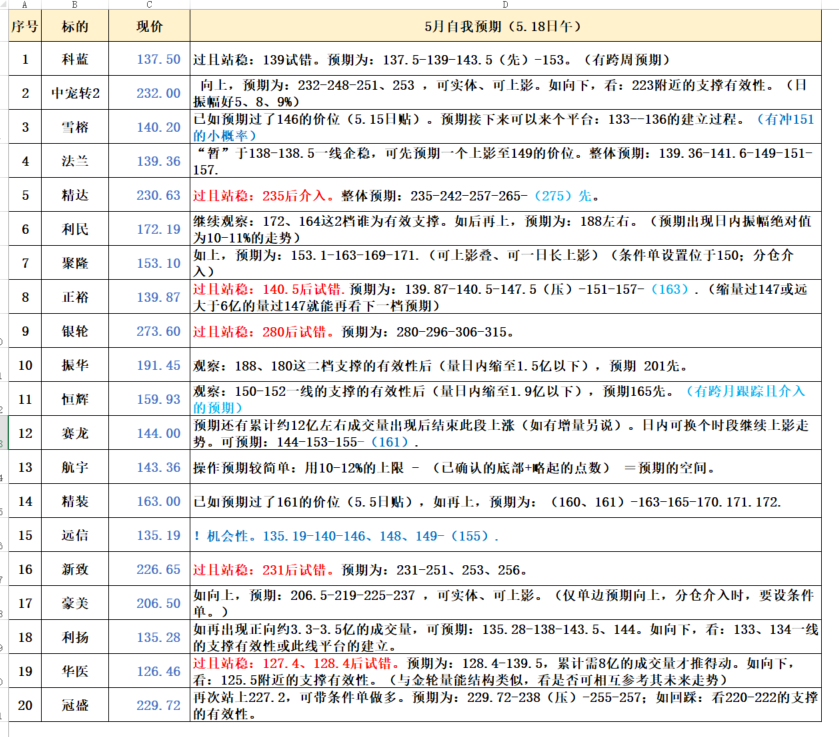Select the cell 中宠转2
The width and height of the screenshot is (839, 737).
pos(75,93)
